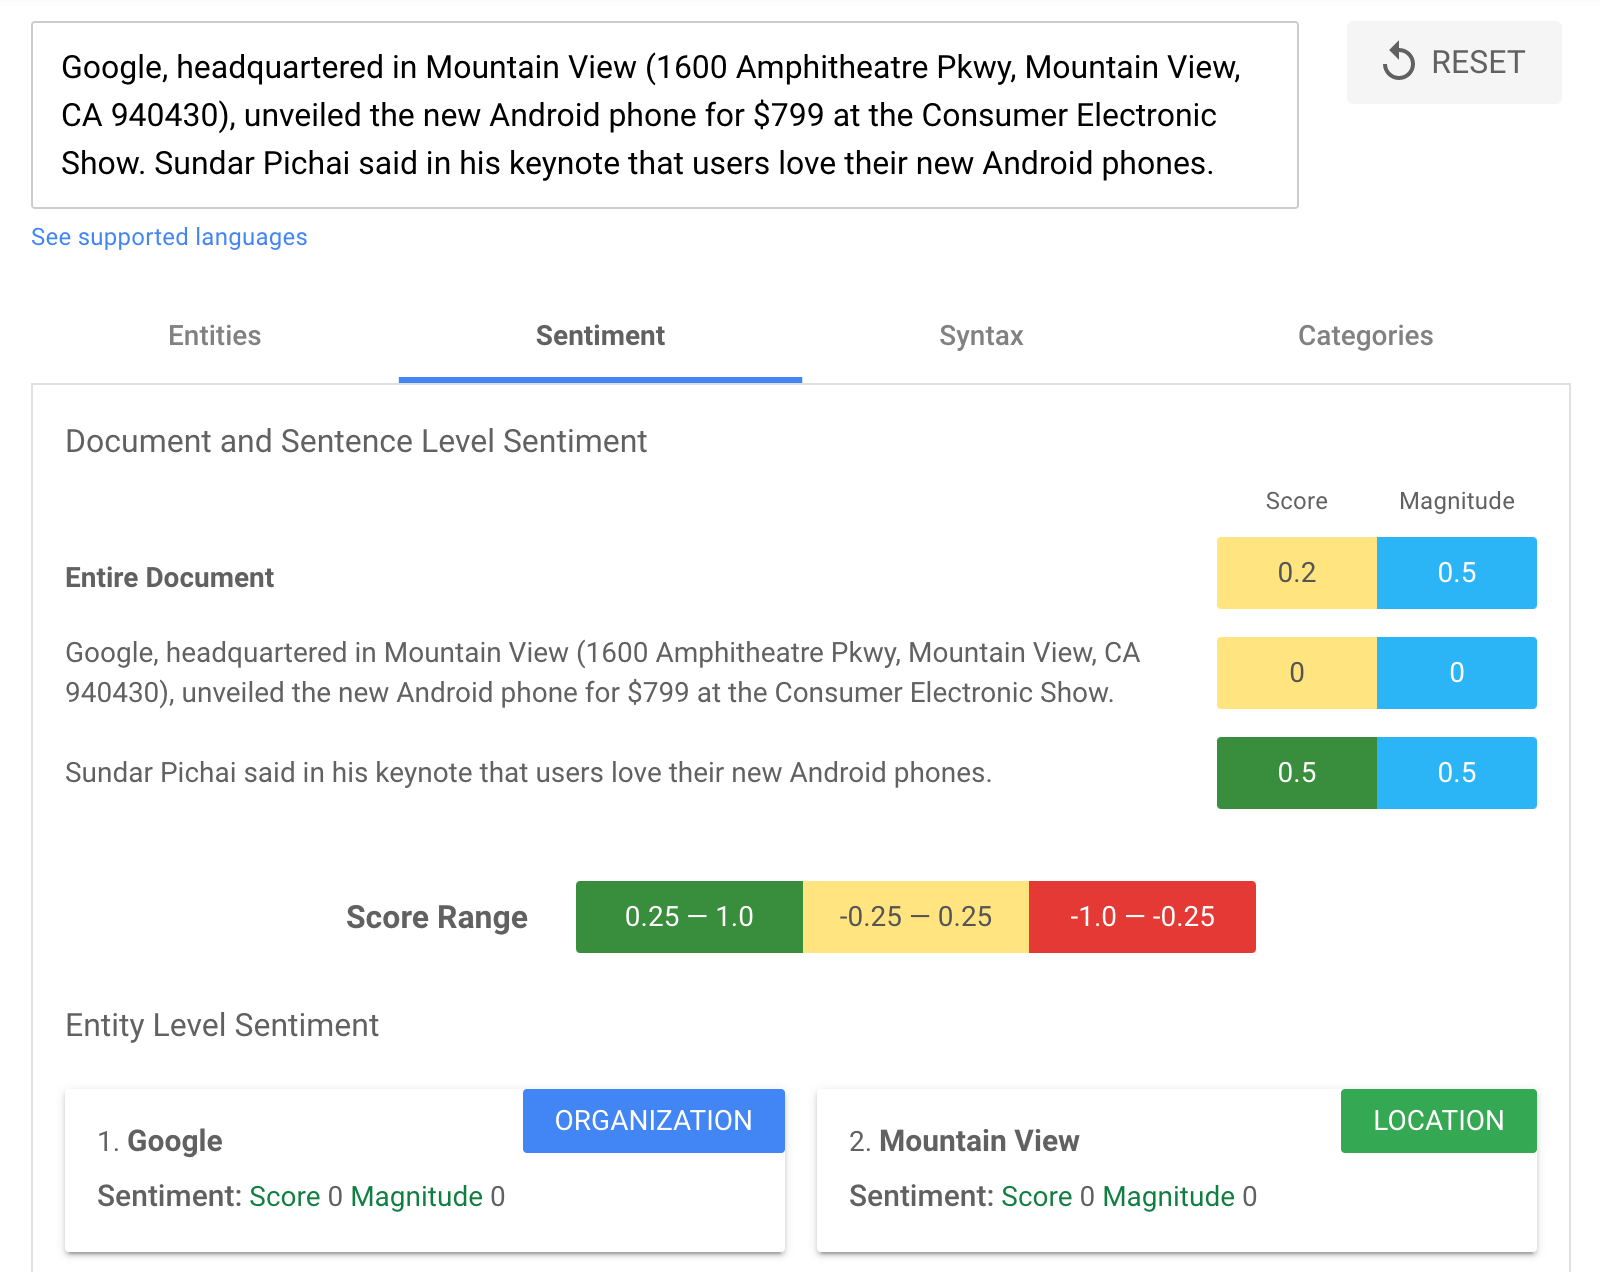Click the Magnitude column header

pos(1457,501)
